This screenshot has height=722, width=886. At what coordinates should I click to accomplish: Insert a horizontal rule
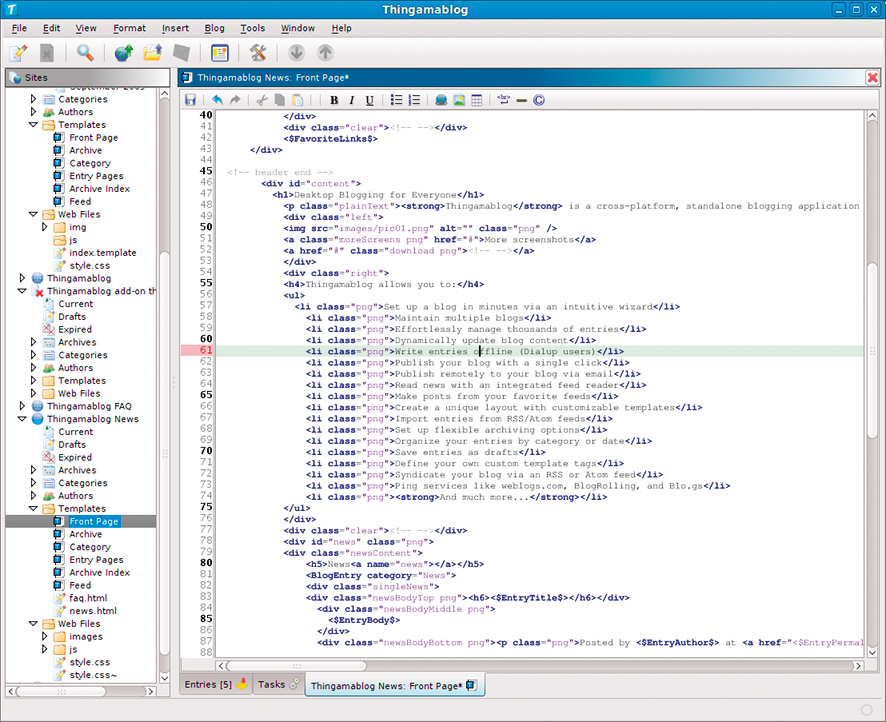[522, 100]
